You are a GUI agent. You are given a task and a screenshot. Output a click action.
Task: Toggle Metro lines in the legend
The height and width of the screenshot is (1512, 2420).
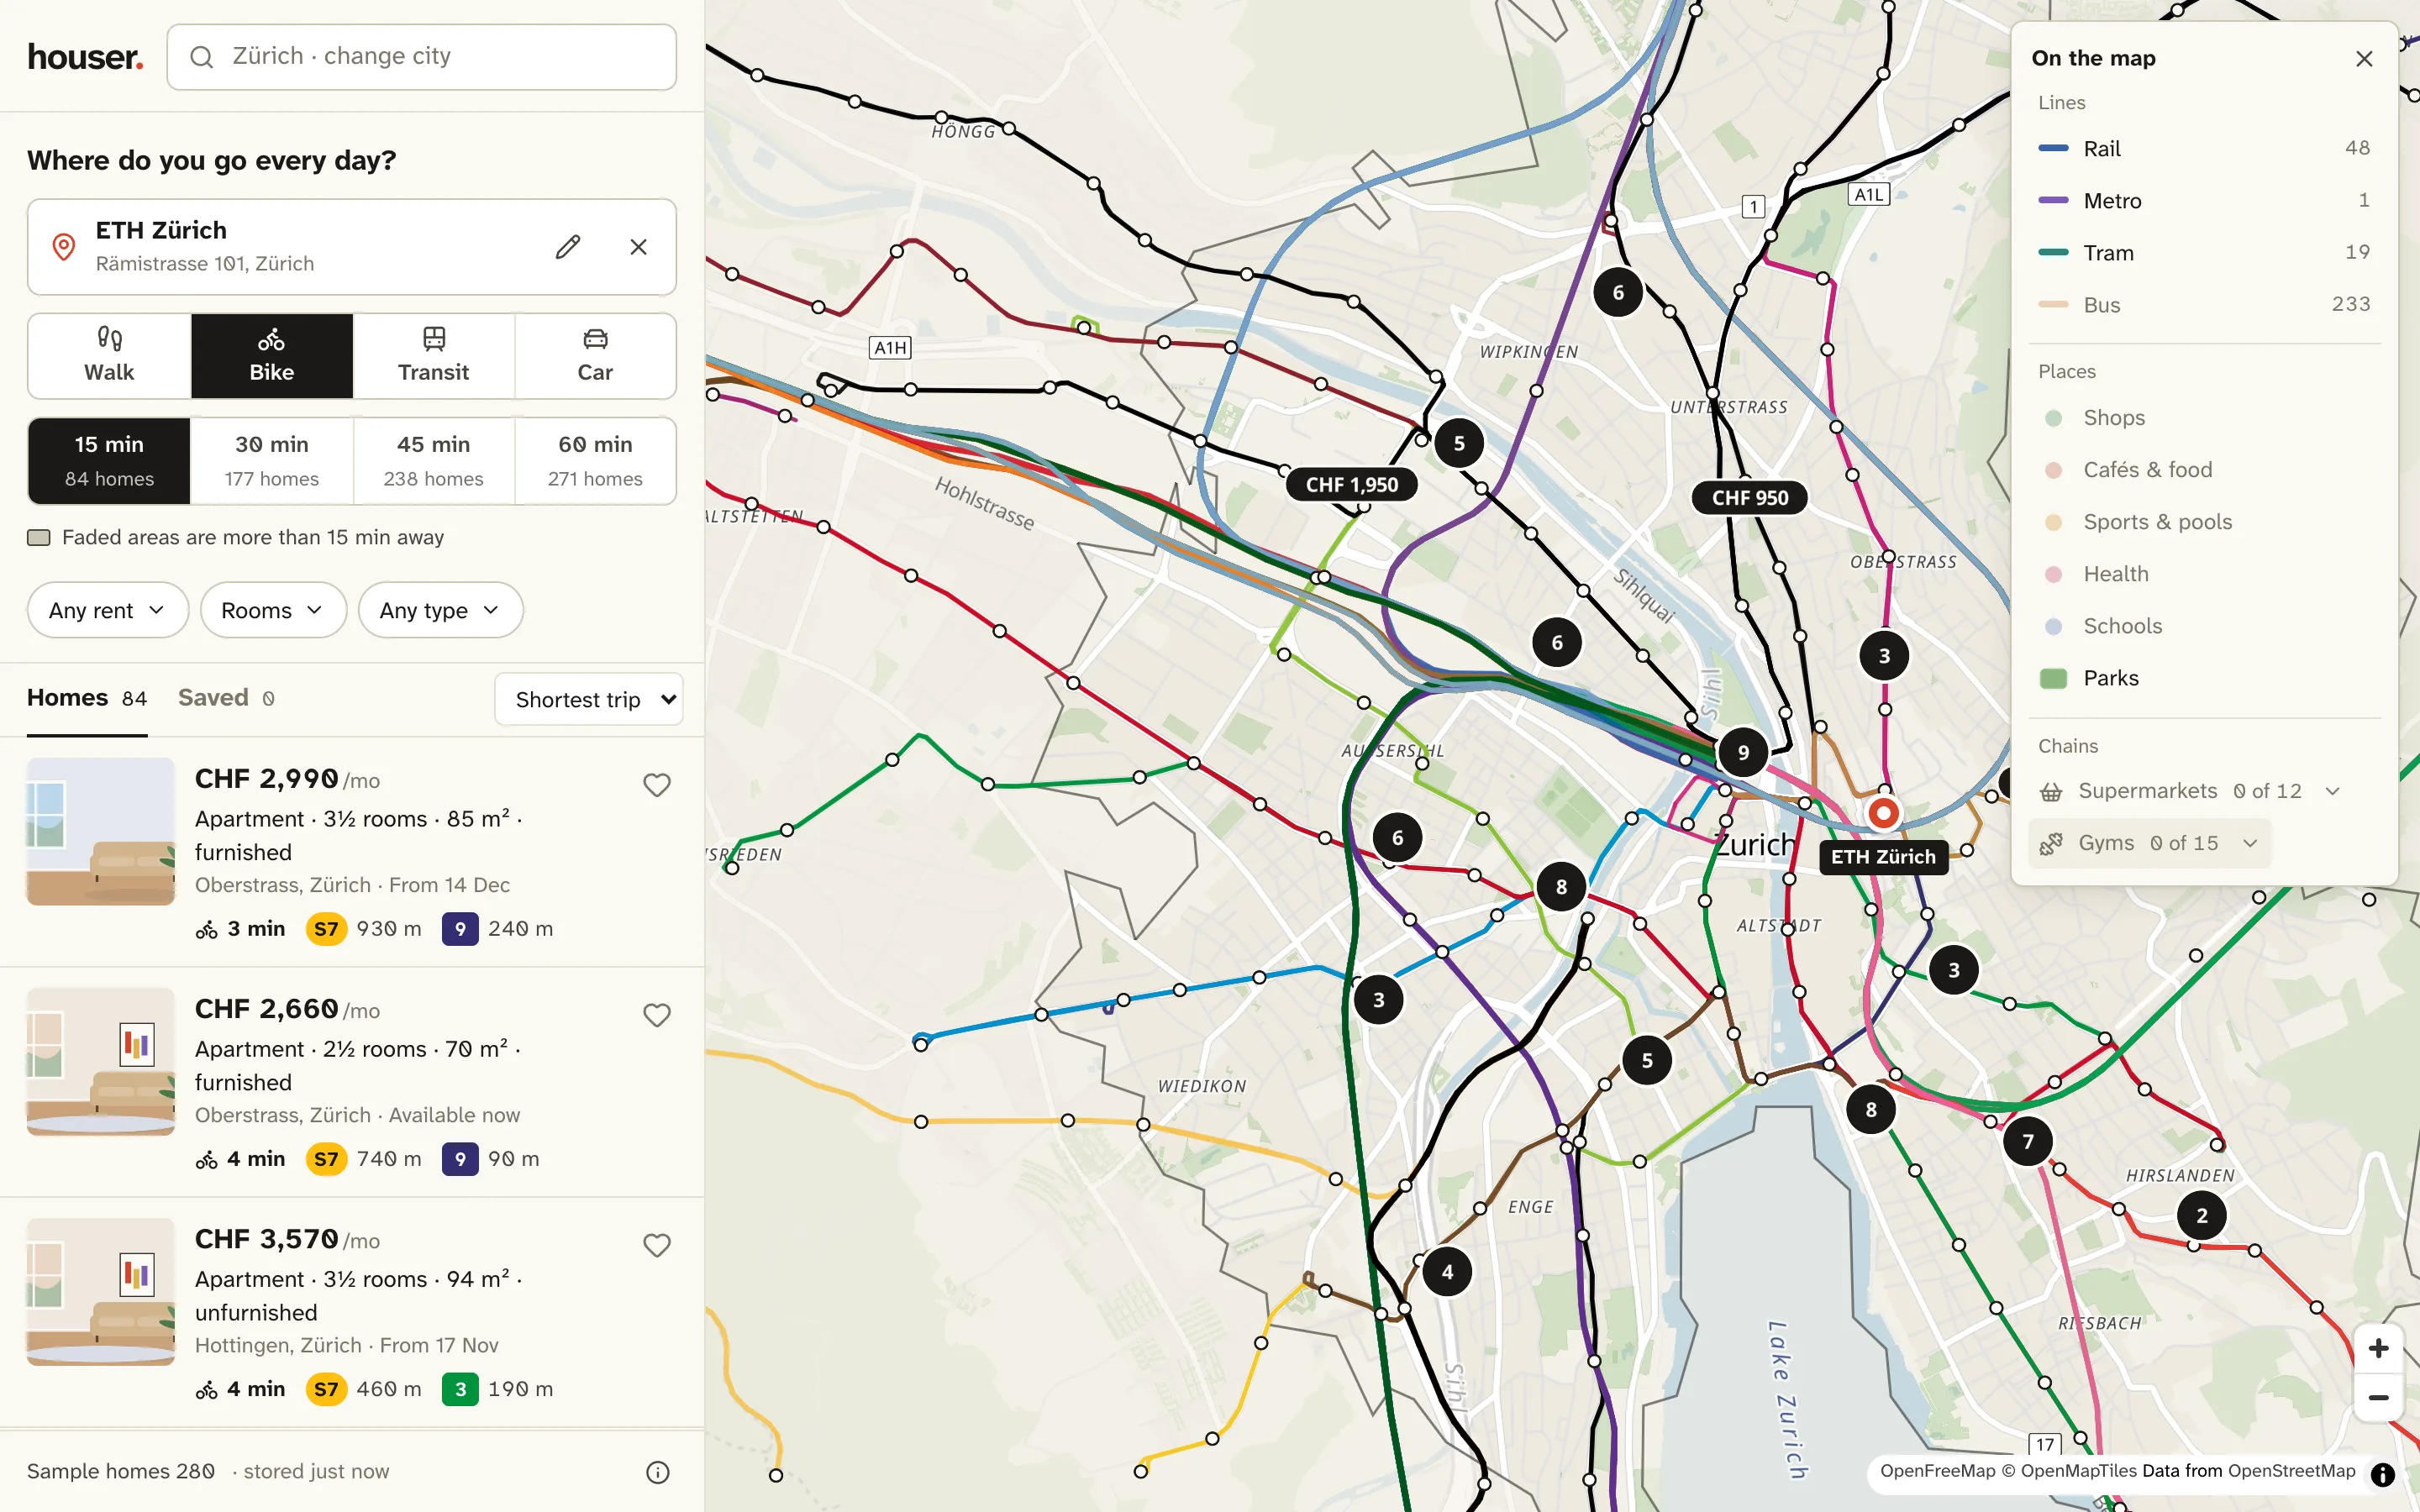point(2204,200)
